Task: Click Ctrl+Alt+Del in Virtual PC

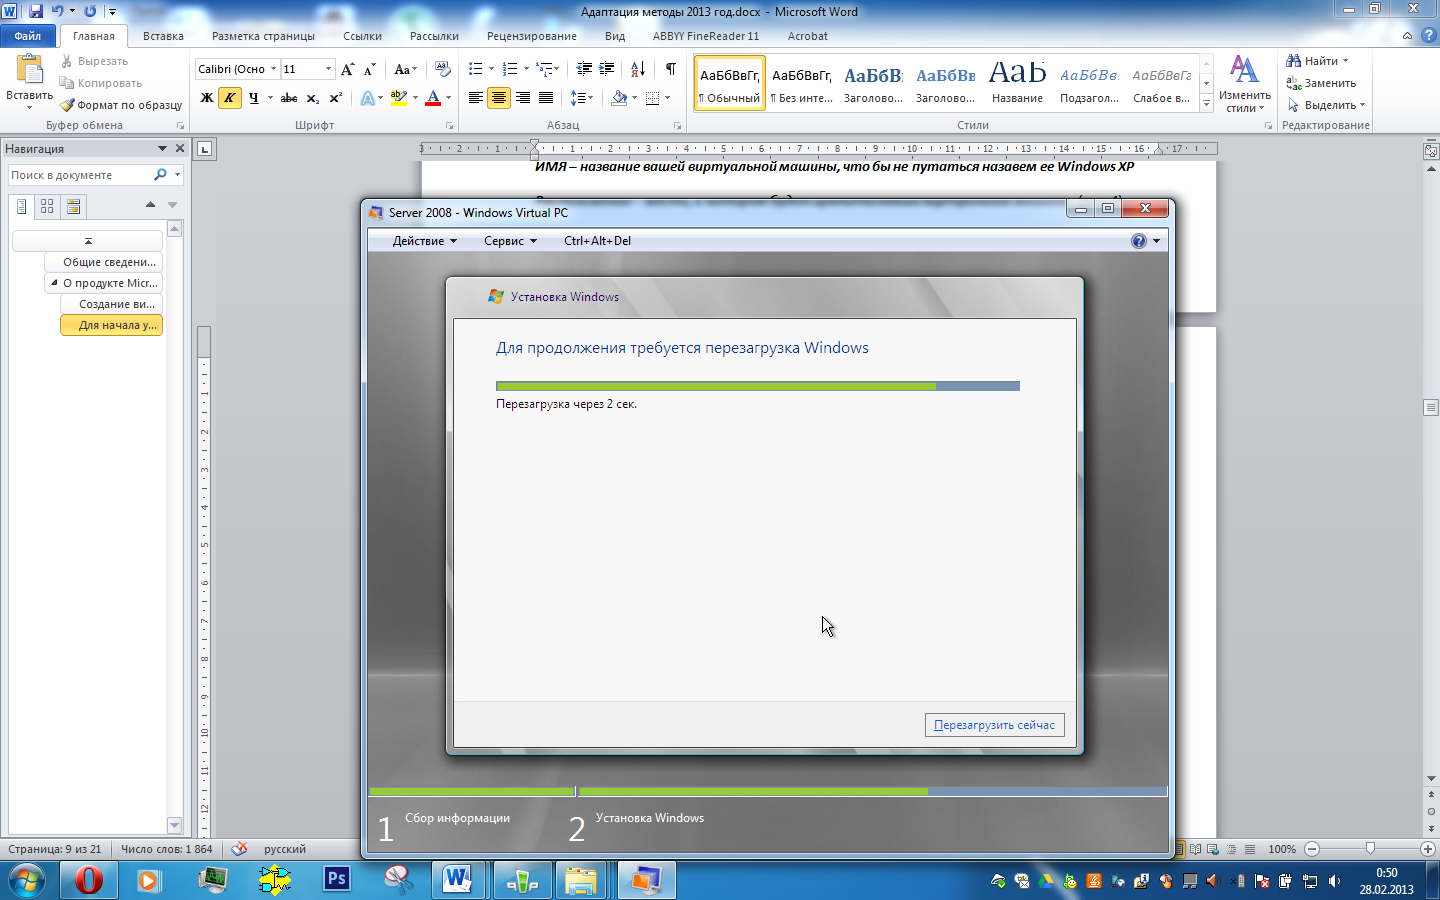Action: 597,241
